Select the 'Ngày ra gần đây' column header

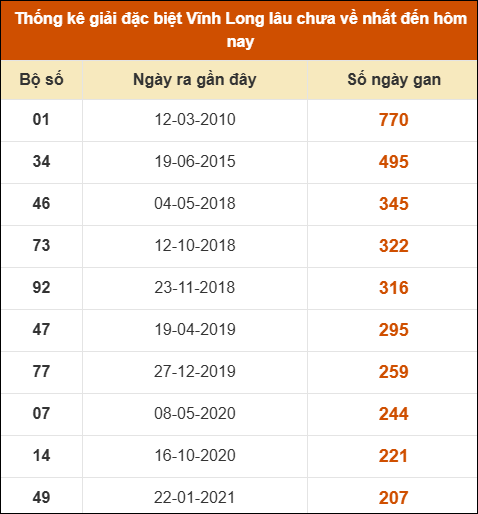(x=195, y=80)
